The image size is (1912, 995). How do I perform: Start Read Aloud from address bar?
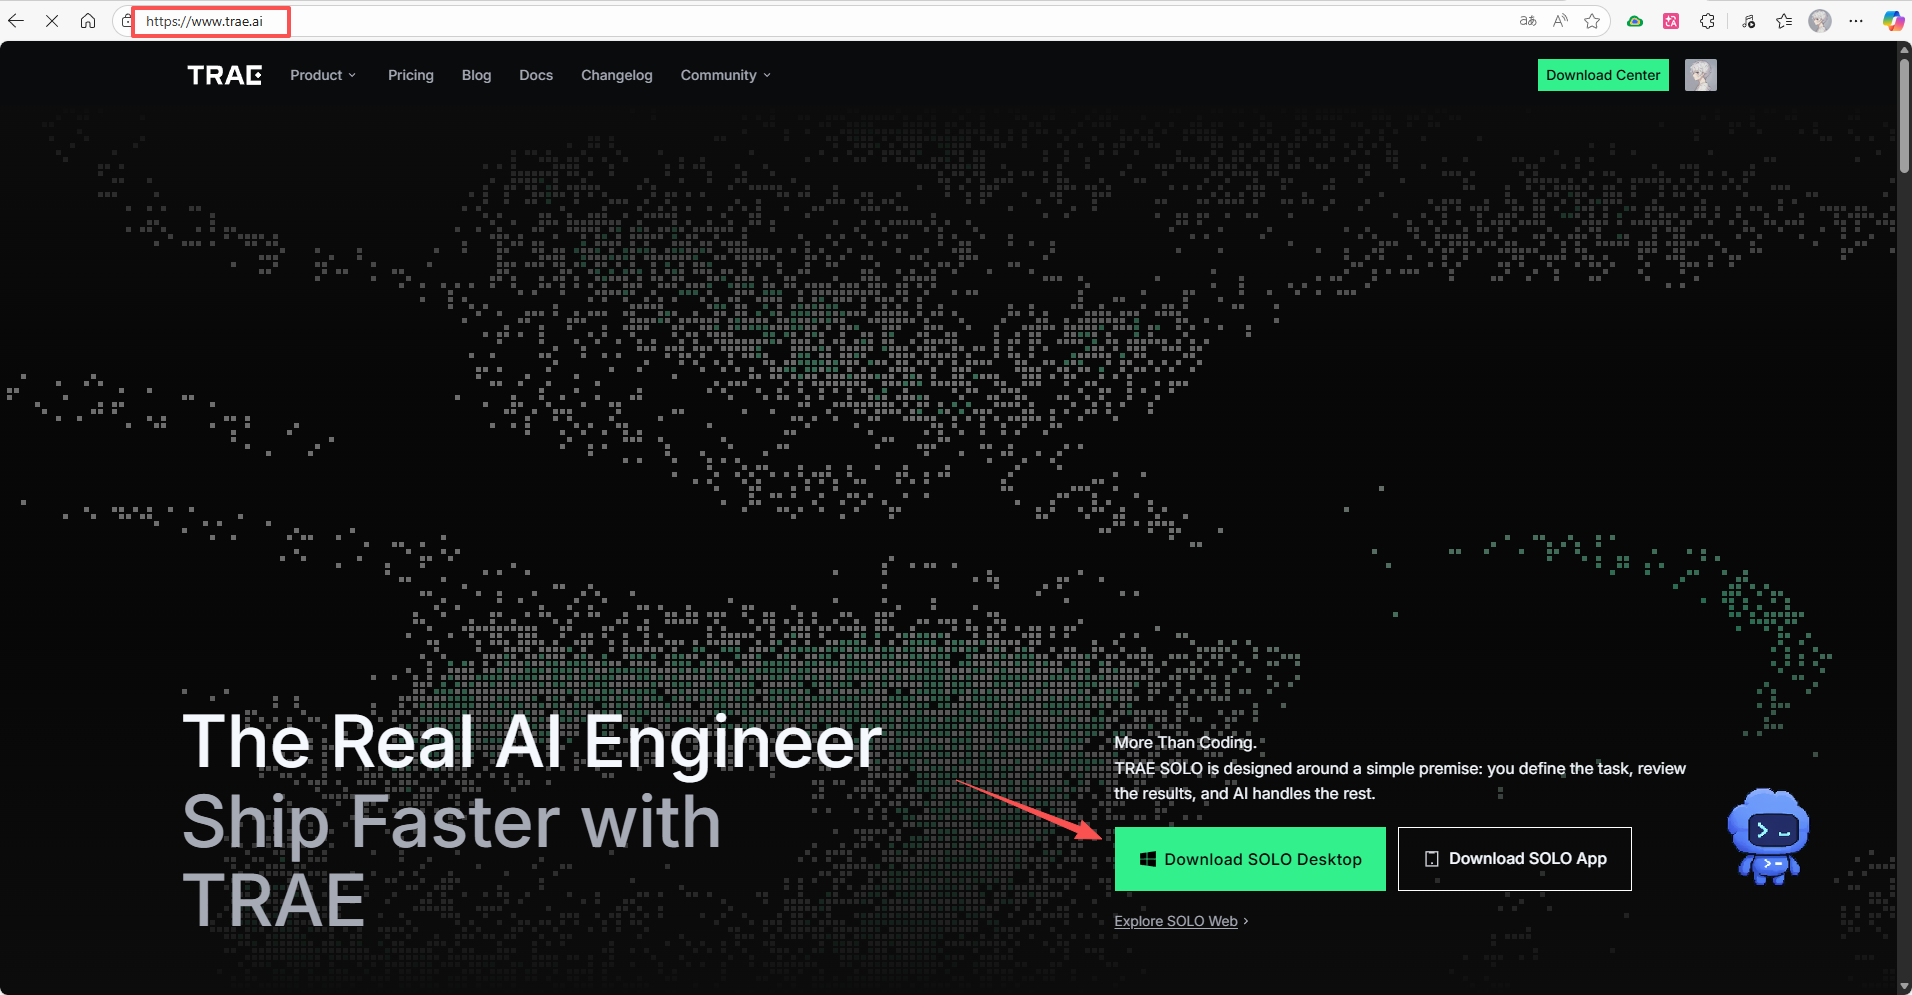pos(1560,21)
